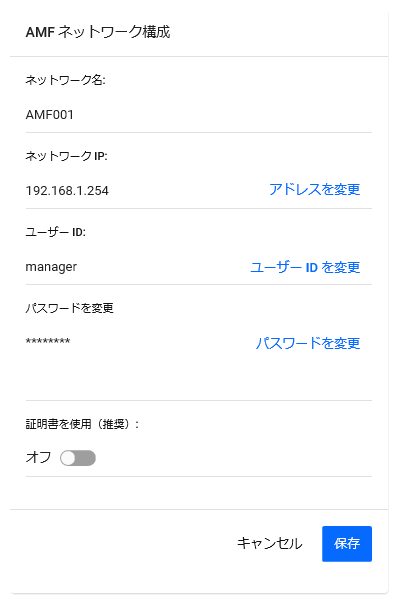The height and width of the screenshot is (603, 399).
Task: Save settings with the 保存 button
Action: click(x=347, y=543)
